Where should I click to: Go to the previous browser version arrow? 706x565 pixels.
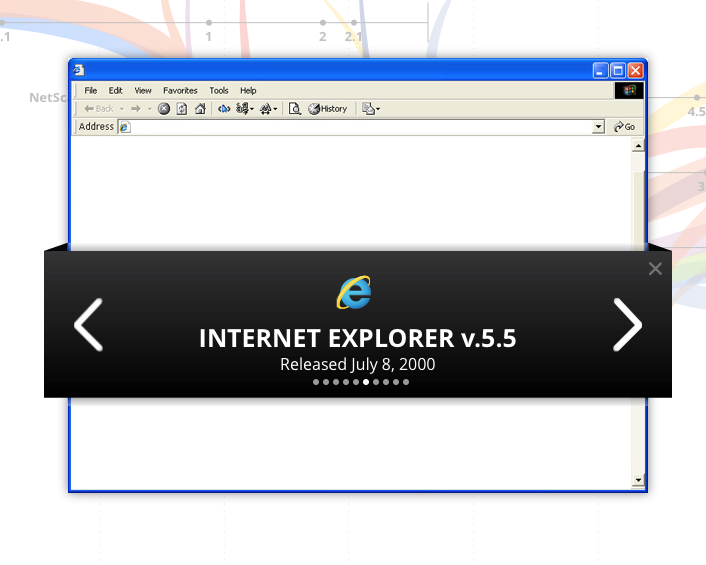pos(88,325)
